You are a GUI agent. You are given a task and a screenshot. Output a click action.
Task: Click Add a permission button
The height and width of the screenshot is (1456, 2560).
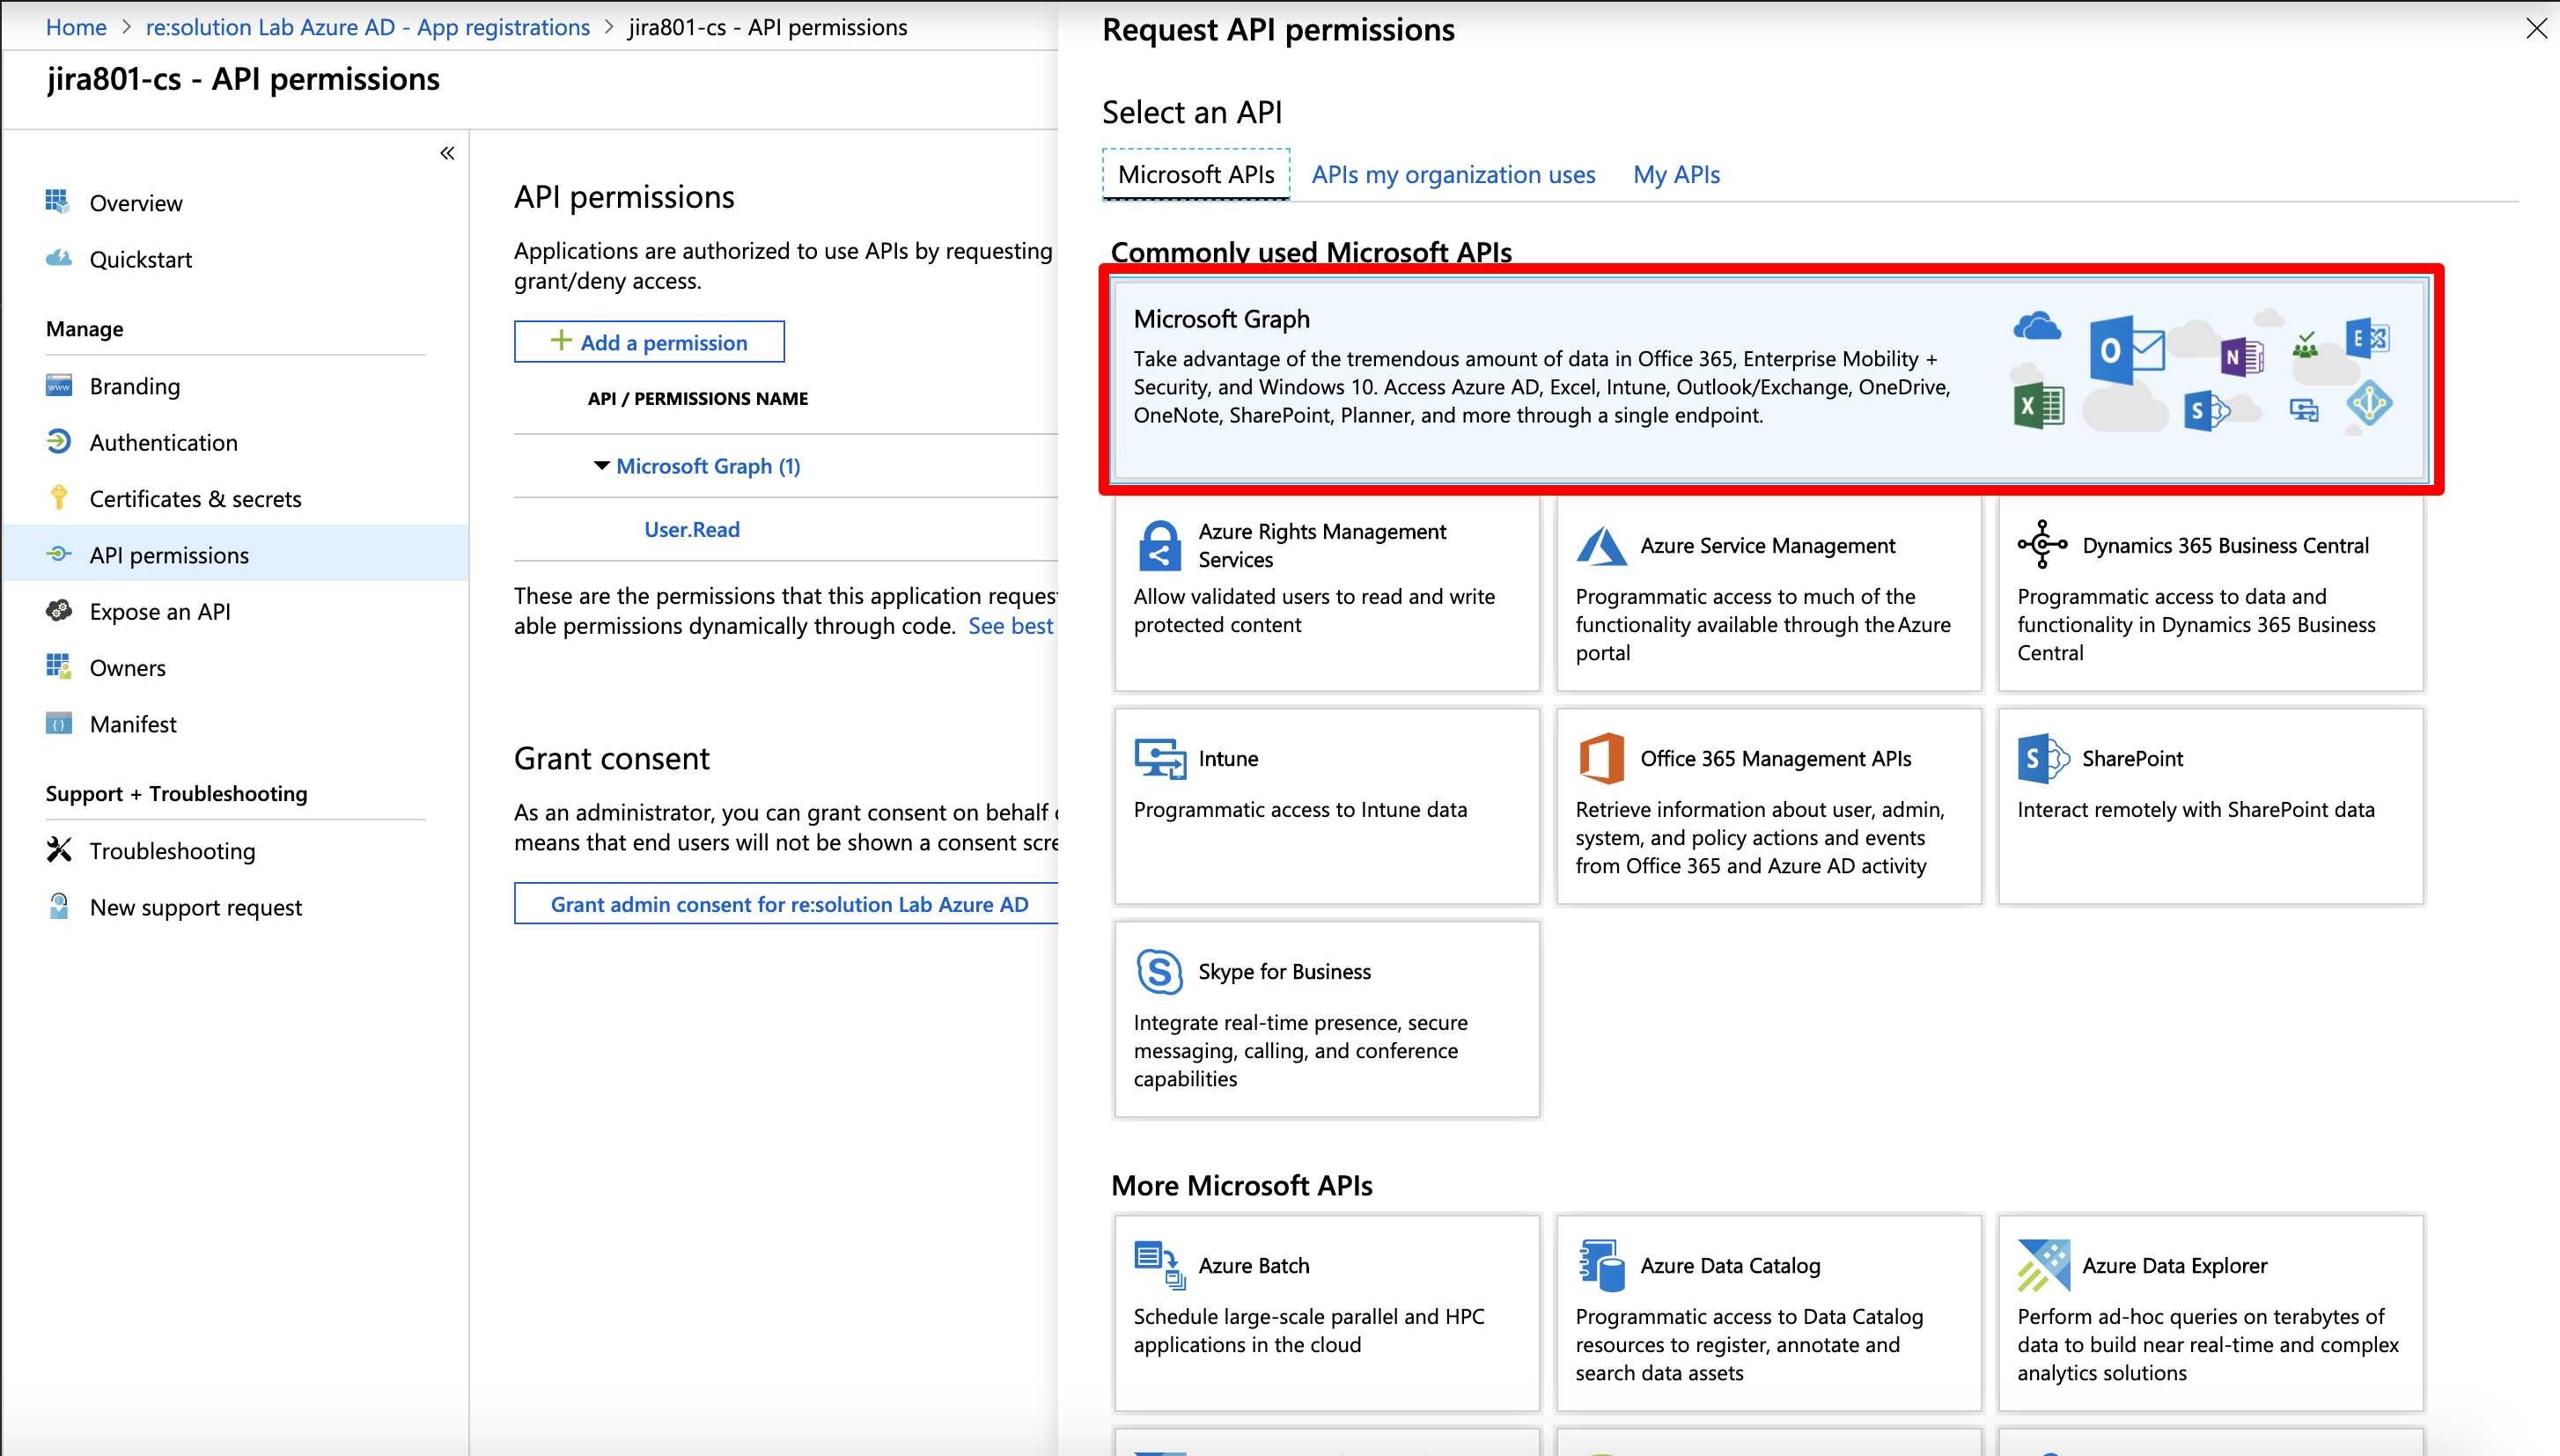pos(649,342)
